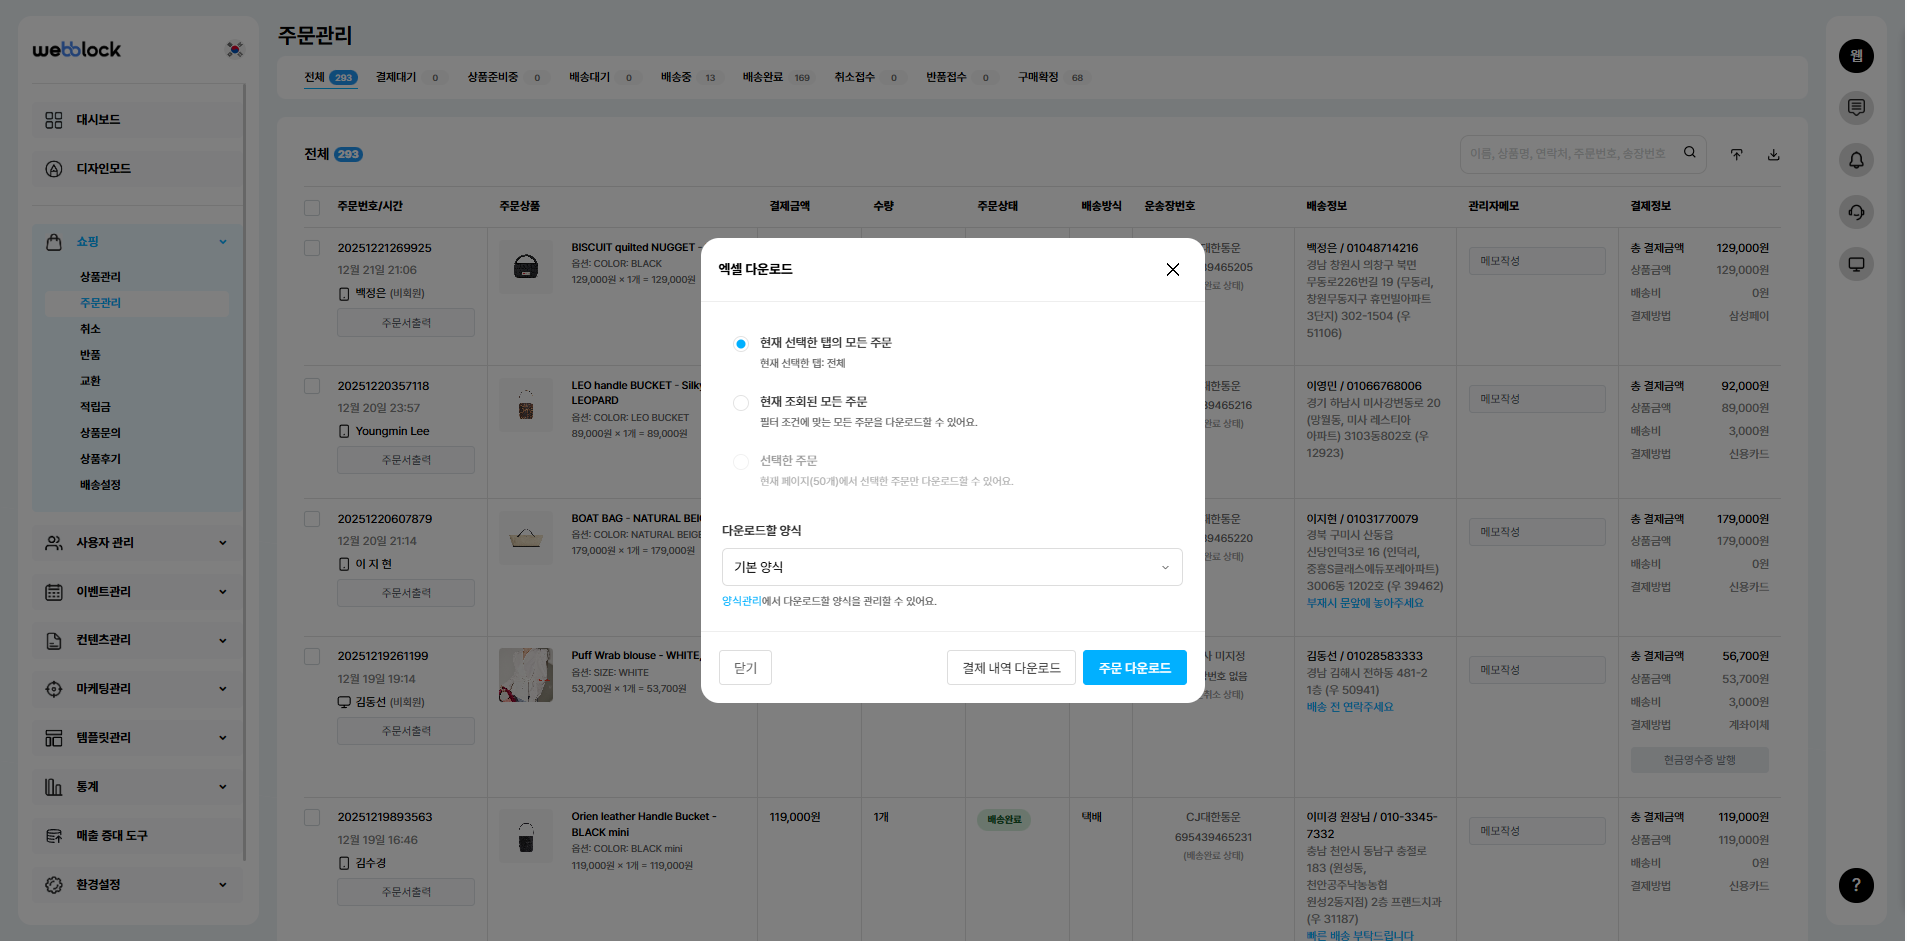1907x941 pixels.
Task: Click the headset support icon
Action: point(1856,212)
